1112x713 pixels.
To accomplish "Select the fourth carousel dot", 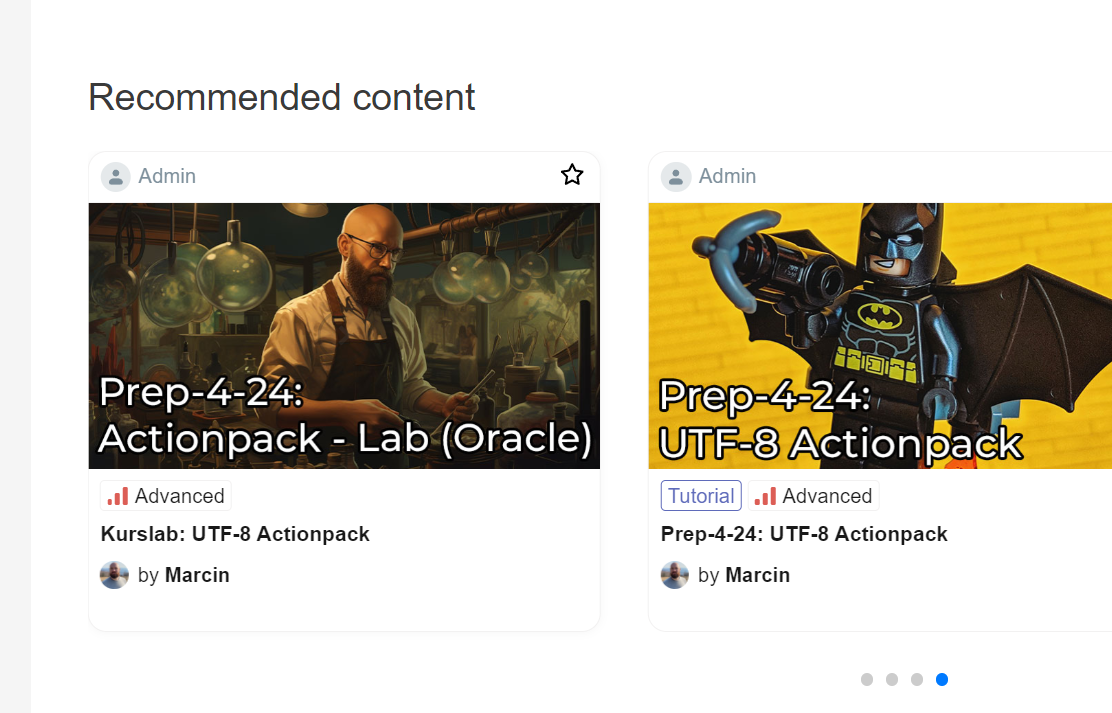I will [x=941, y=679].
